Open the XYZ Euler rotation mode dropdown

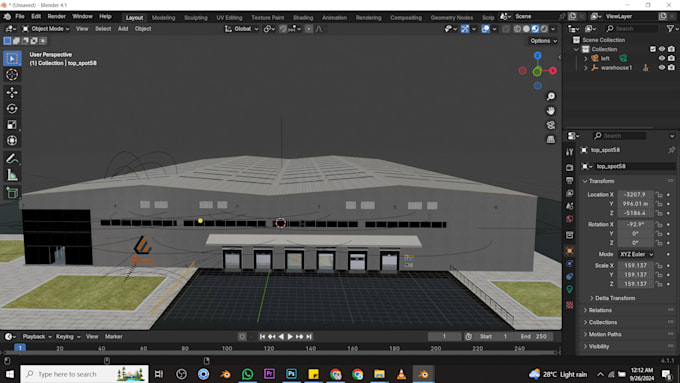pos(636,254)
